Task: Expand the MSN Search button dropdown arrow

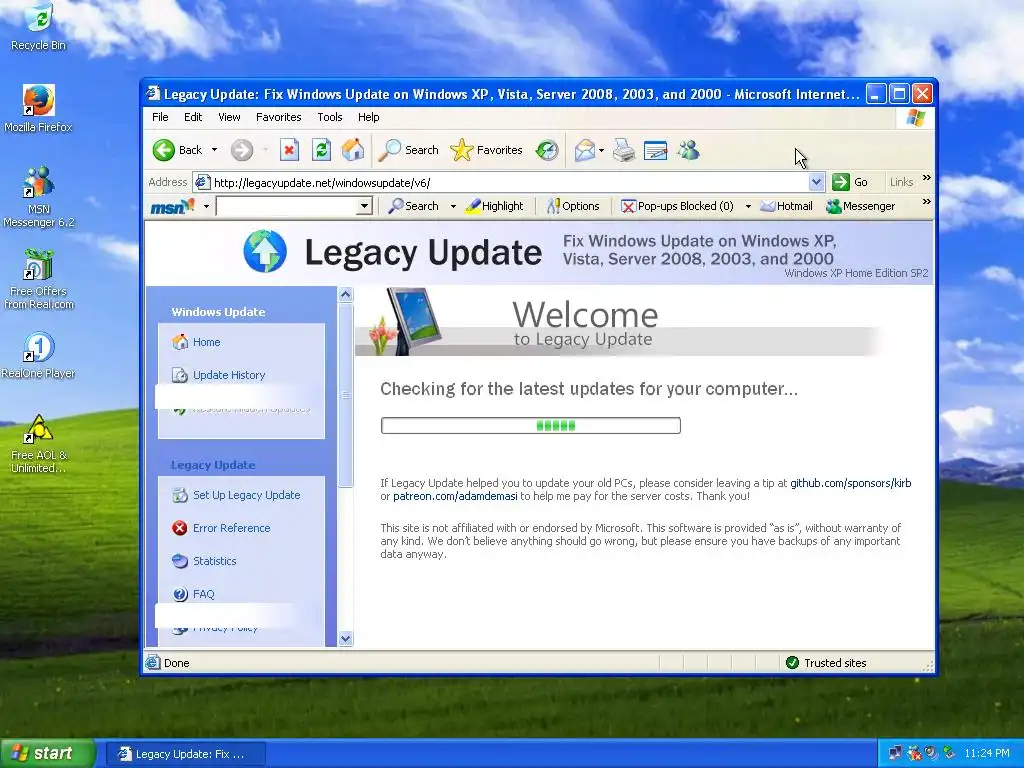Action: [x=453, y=206]
